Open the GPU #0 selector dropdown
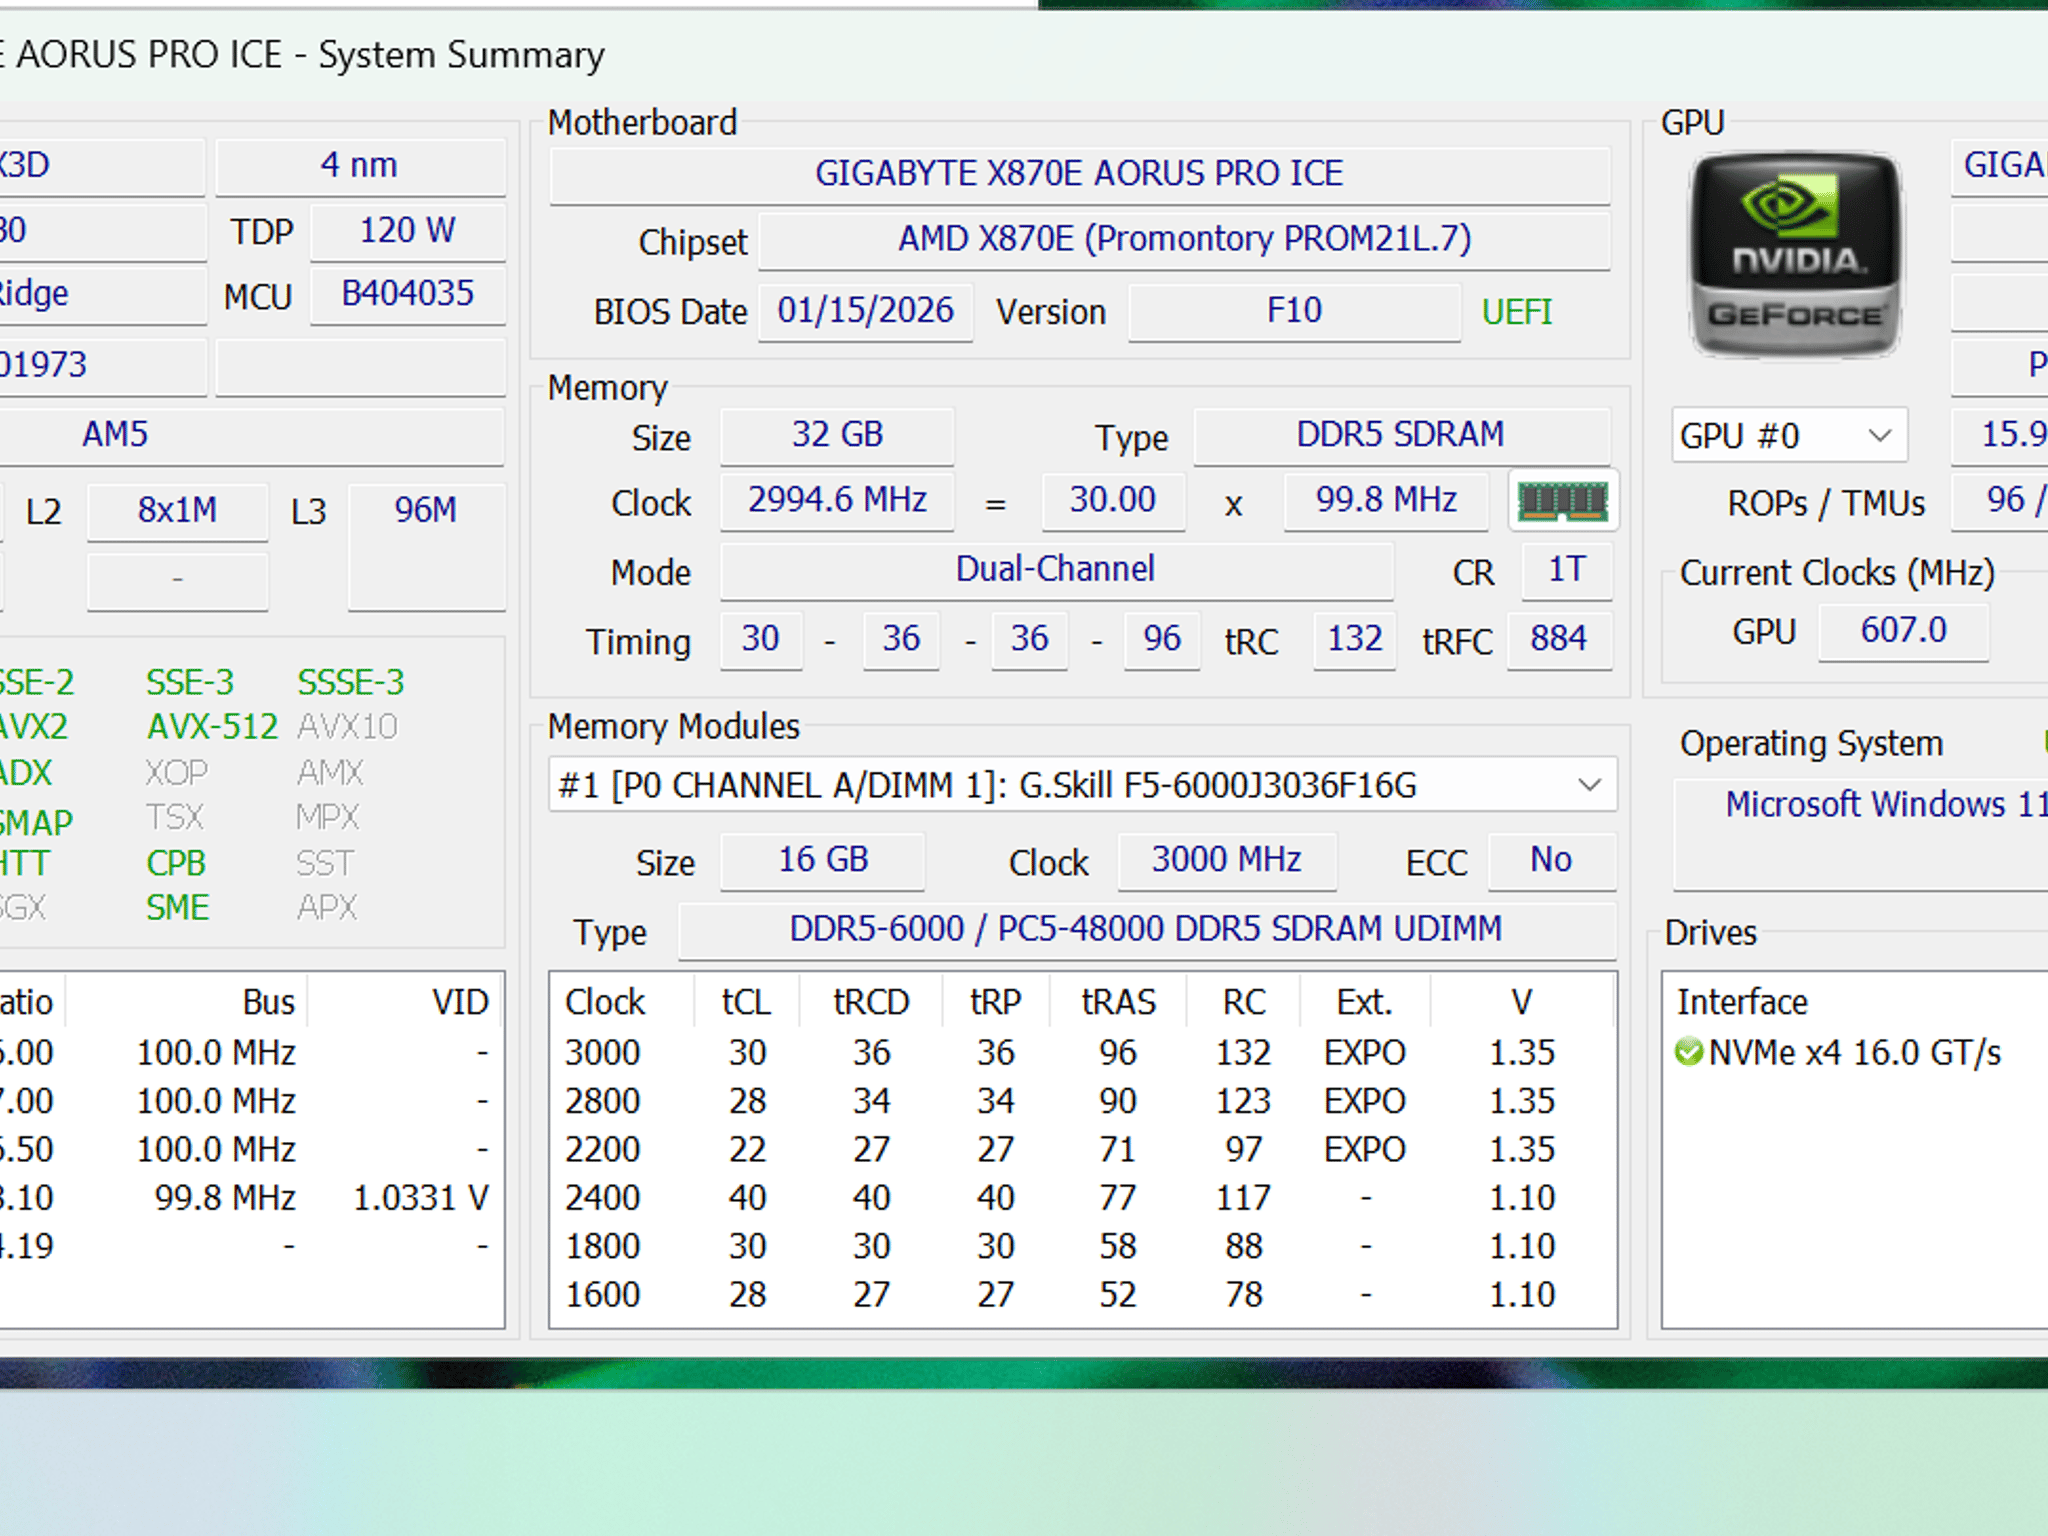2048x1536 pixels. (1789, 435)
